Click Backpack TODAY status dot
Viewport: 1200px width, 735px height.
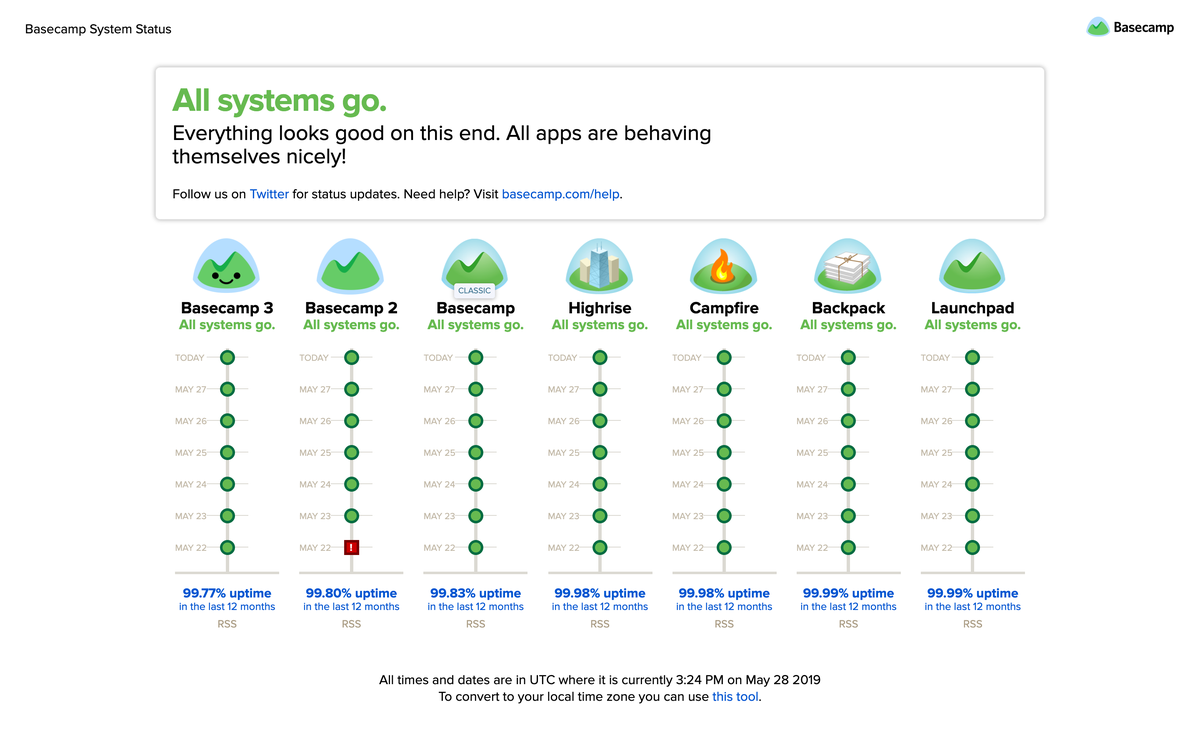848,357
